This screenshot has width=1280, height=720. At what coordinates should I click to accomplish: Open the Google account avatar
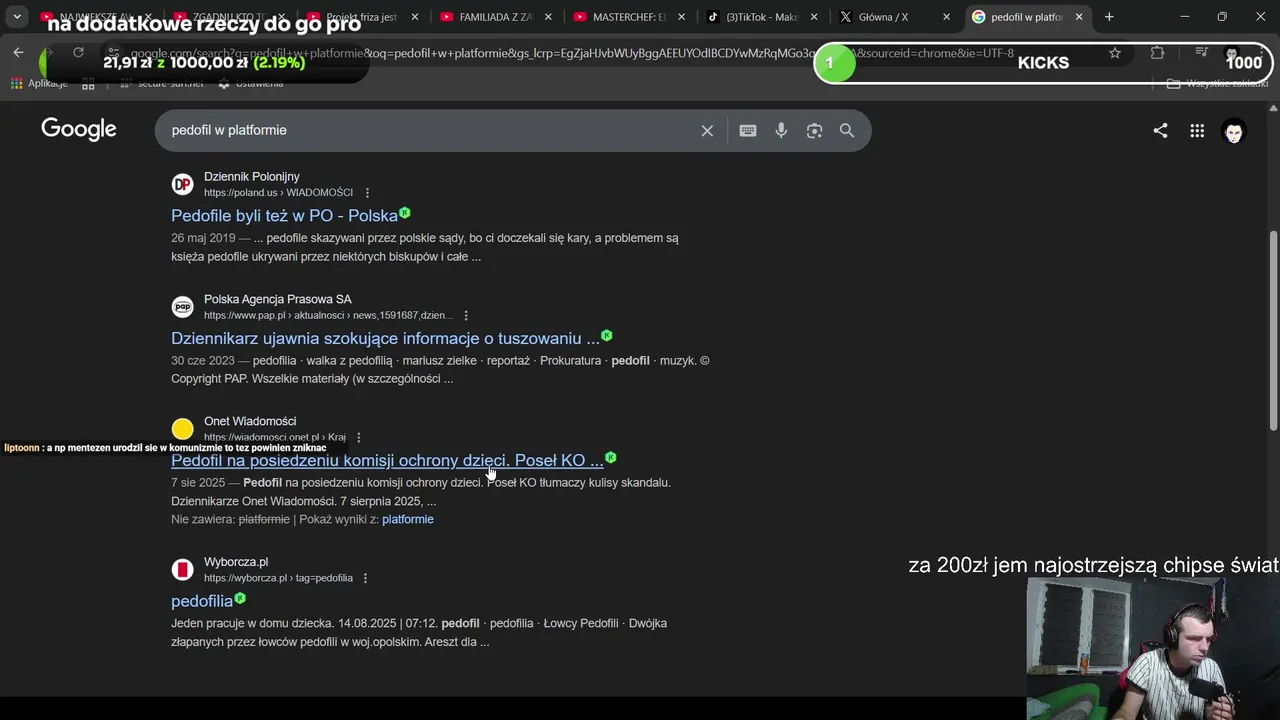(1234, 130)
